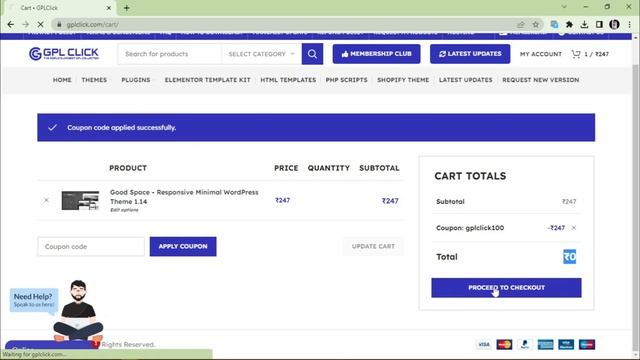Stop loading the page

(40, 24)
